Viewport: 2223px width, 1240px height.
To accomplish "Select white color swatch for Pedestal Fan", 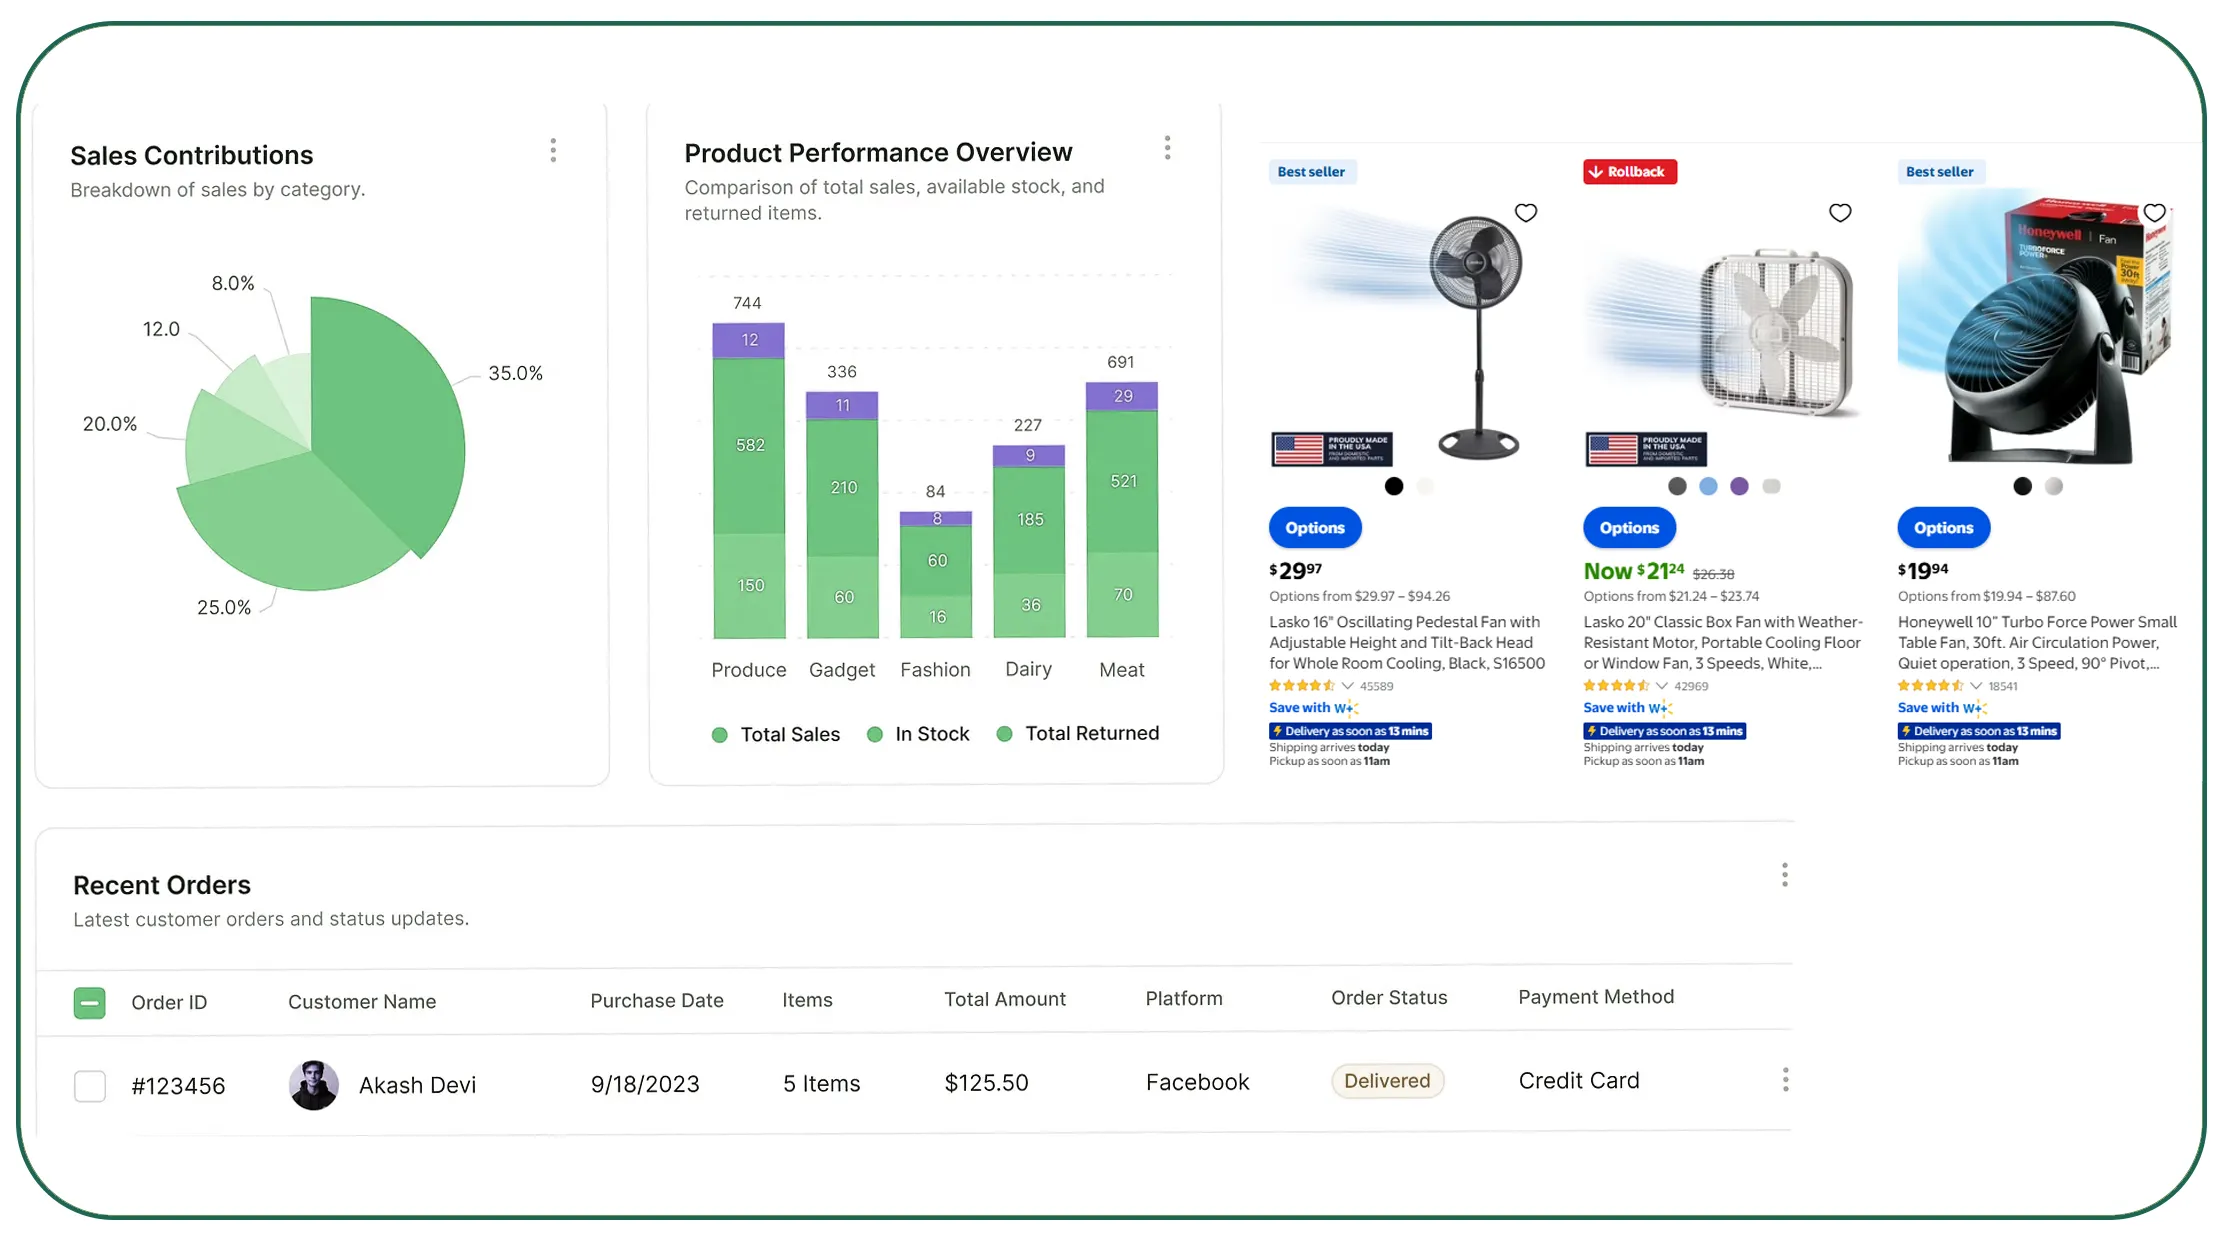I will [1425, 486].
